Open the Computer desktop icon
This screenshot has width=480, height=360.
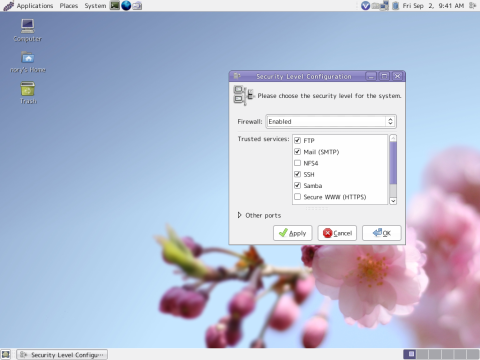[x=27, y=30]
